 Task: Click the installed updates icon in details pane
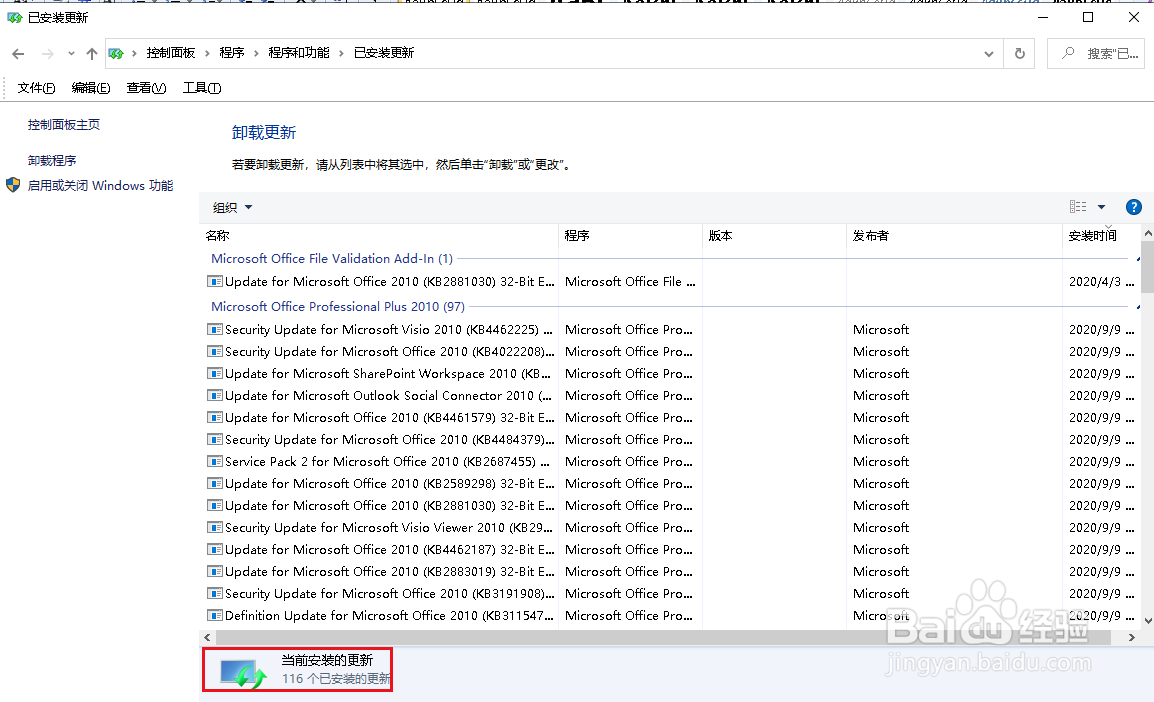pos(243,672)
